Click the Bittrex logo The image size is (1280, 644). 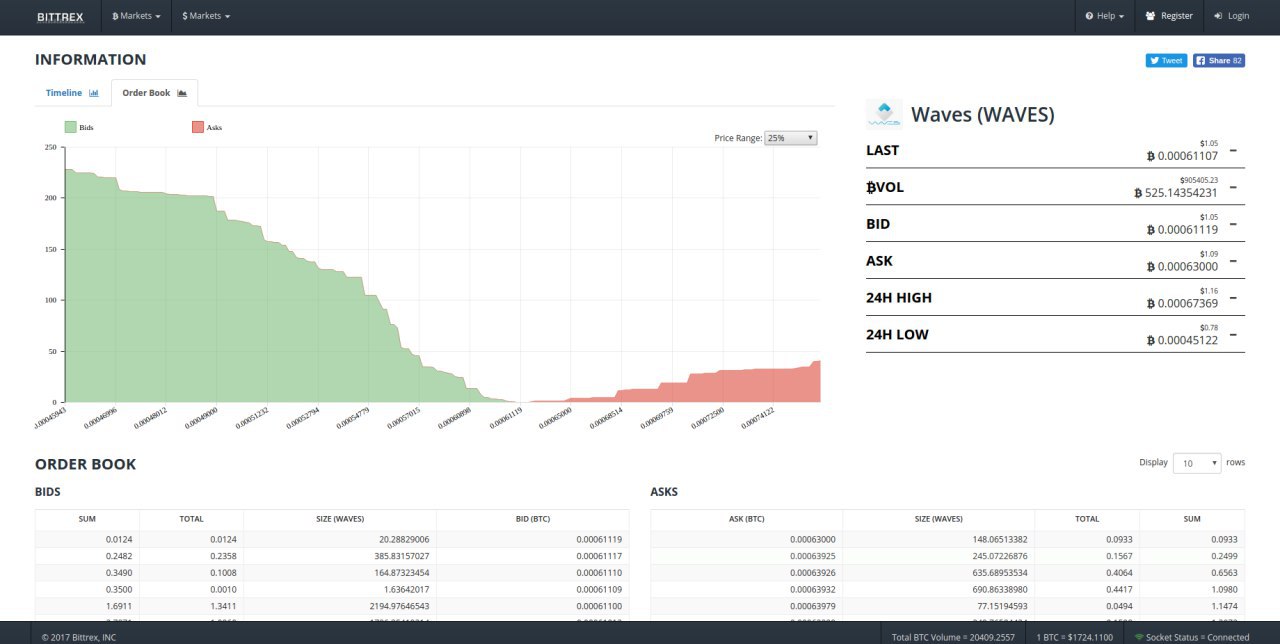60,16
